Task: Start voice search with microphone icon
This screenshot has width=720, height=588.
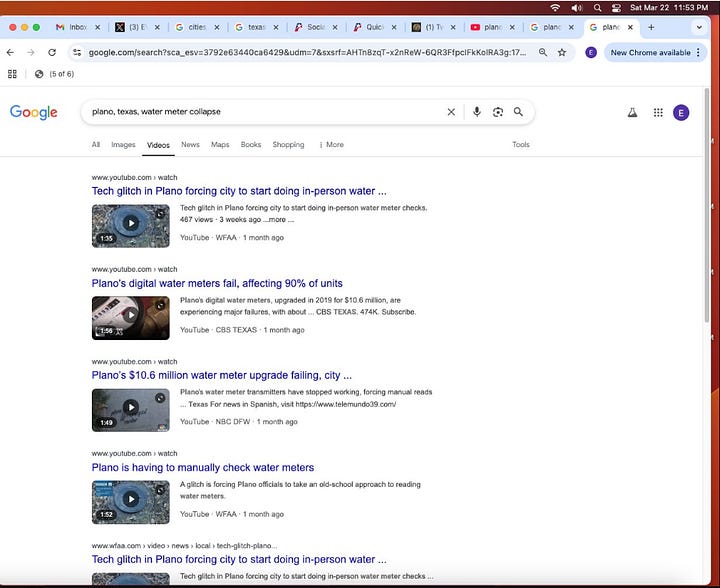Action: (x=477, y=112)
